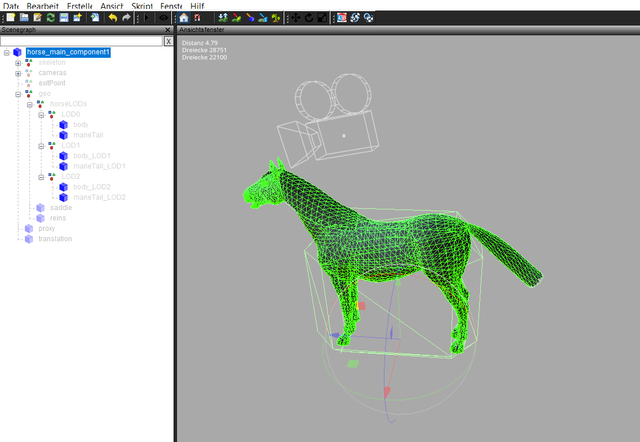Click the last toolbar icon with overlapping circles

point(368,18)
